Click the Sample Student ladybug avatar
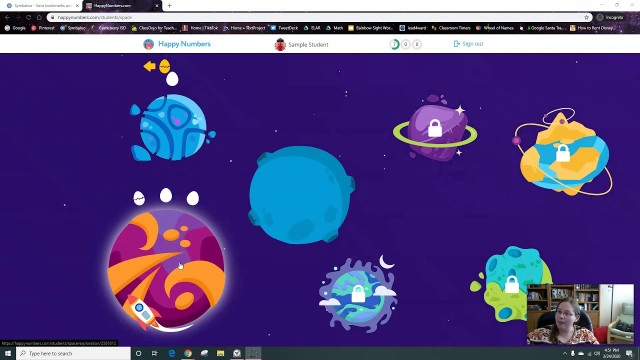 tap(280, 44)
